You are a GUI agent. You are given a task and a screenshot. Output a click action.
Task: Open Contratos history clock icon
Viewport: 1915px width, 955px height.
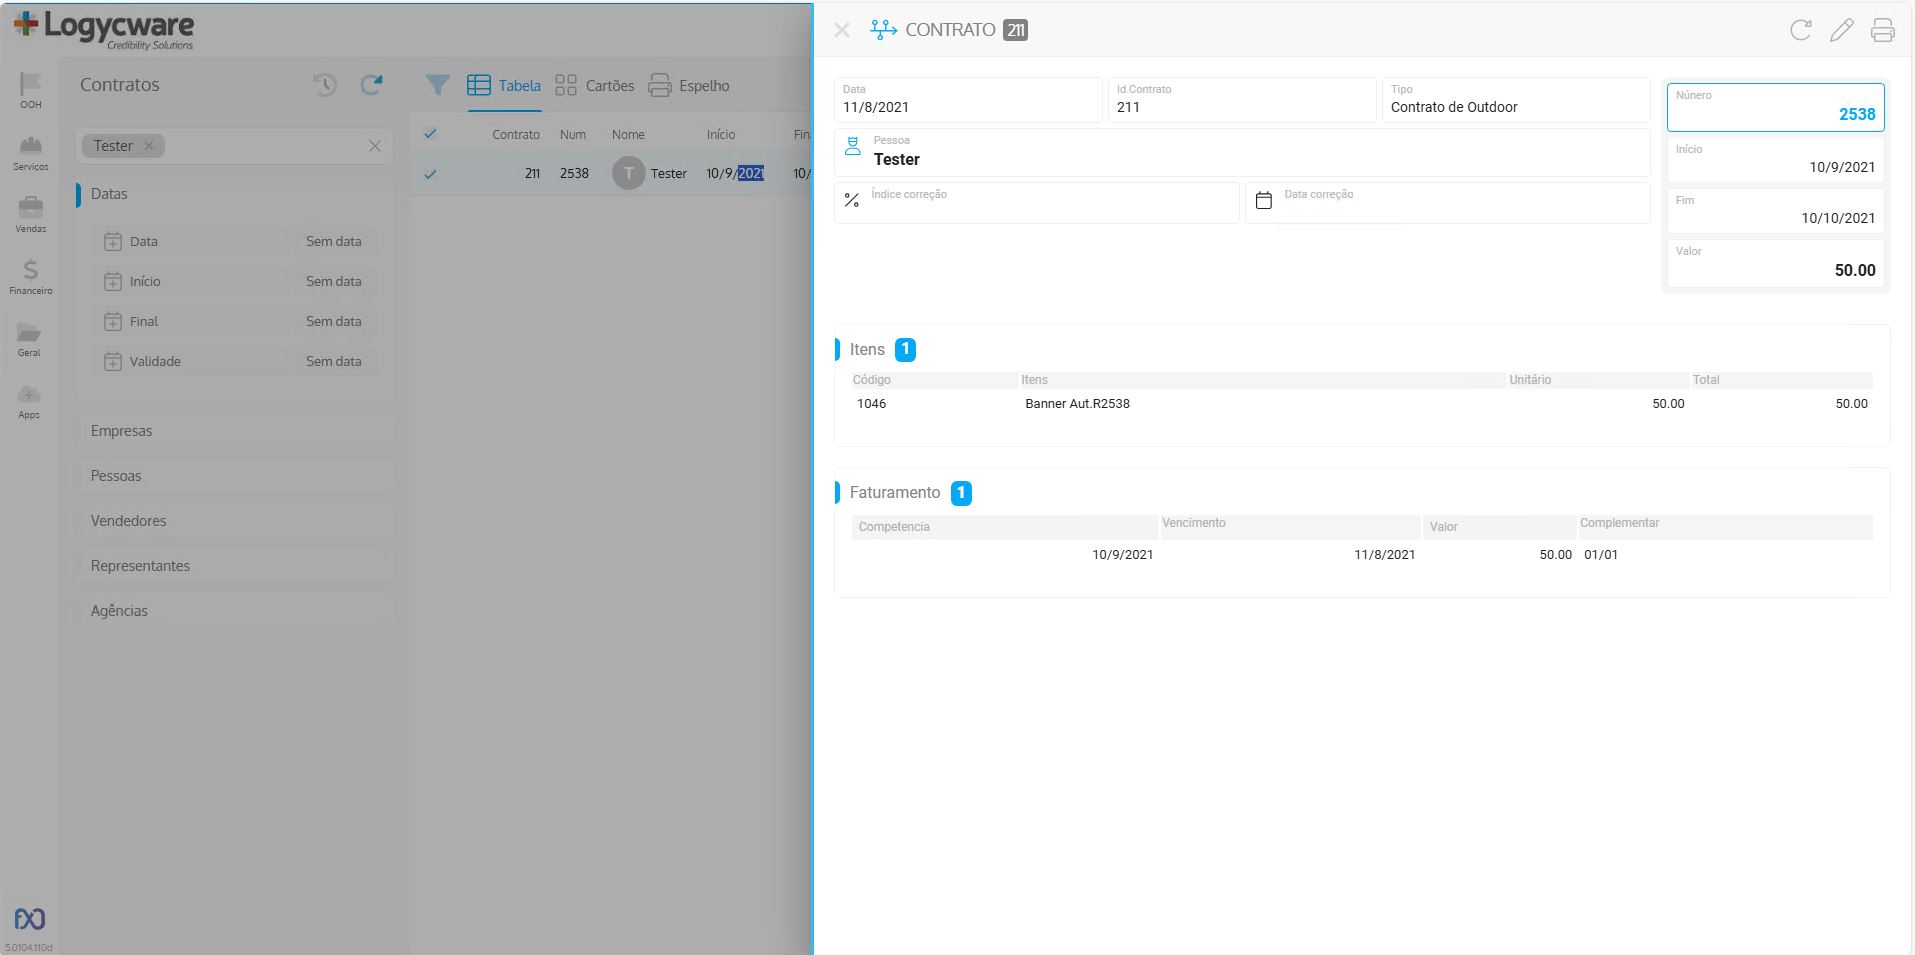pyautogui.click(x=325, y=85)
